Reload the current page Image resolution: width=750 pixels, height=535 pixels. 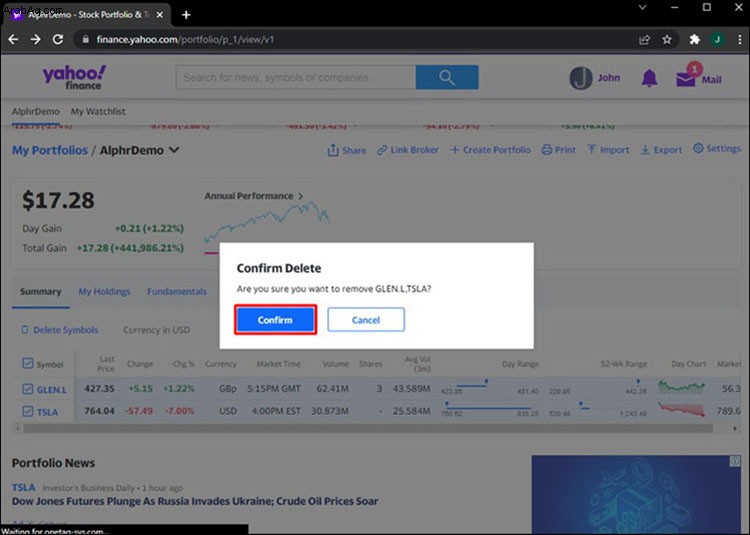coord(58,39)
